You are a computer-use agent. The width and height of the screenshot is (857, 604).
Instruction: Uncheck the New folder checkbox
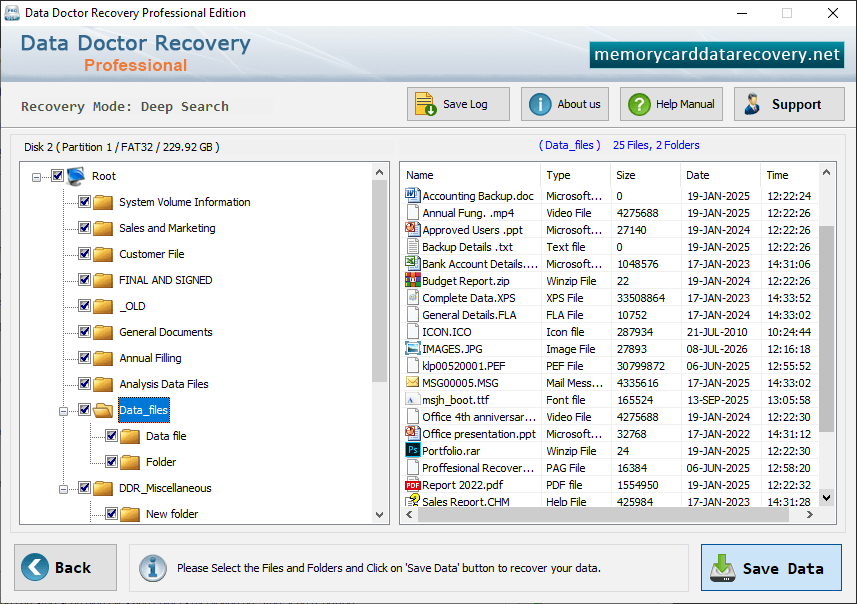(111, 514)
